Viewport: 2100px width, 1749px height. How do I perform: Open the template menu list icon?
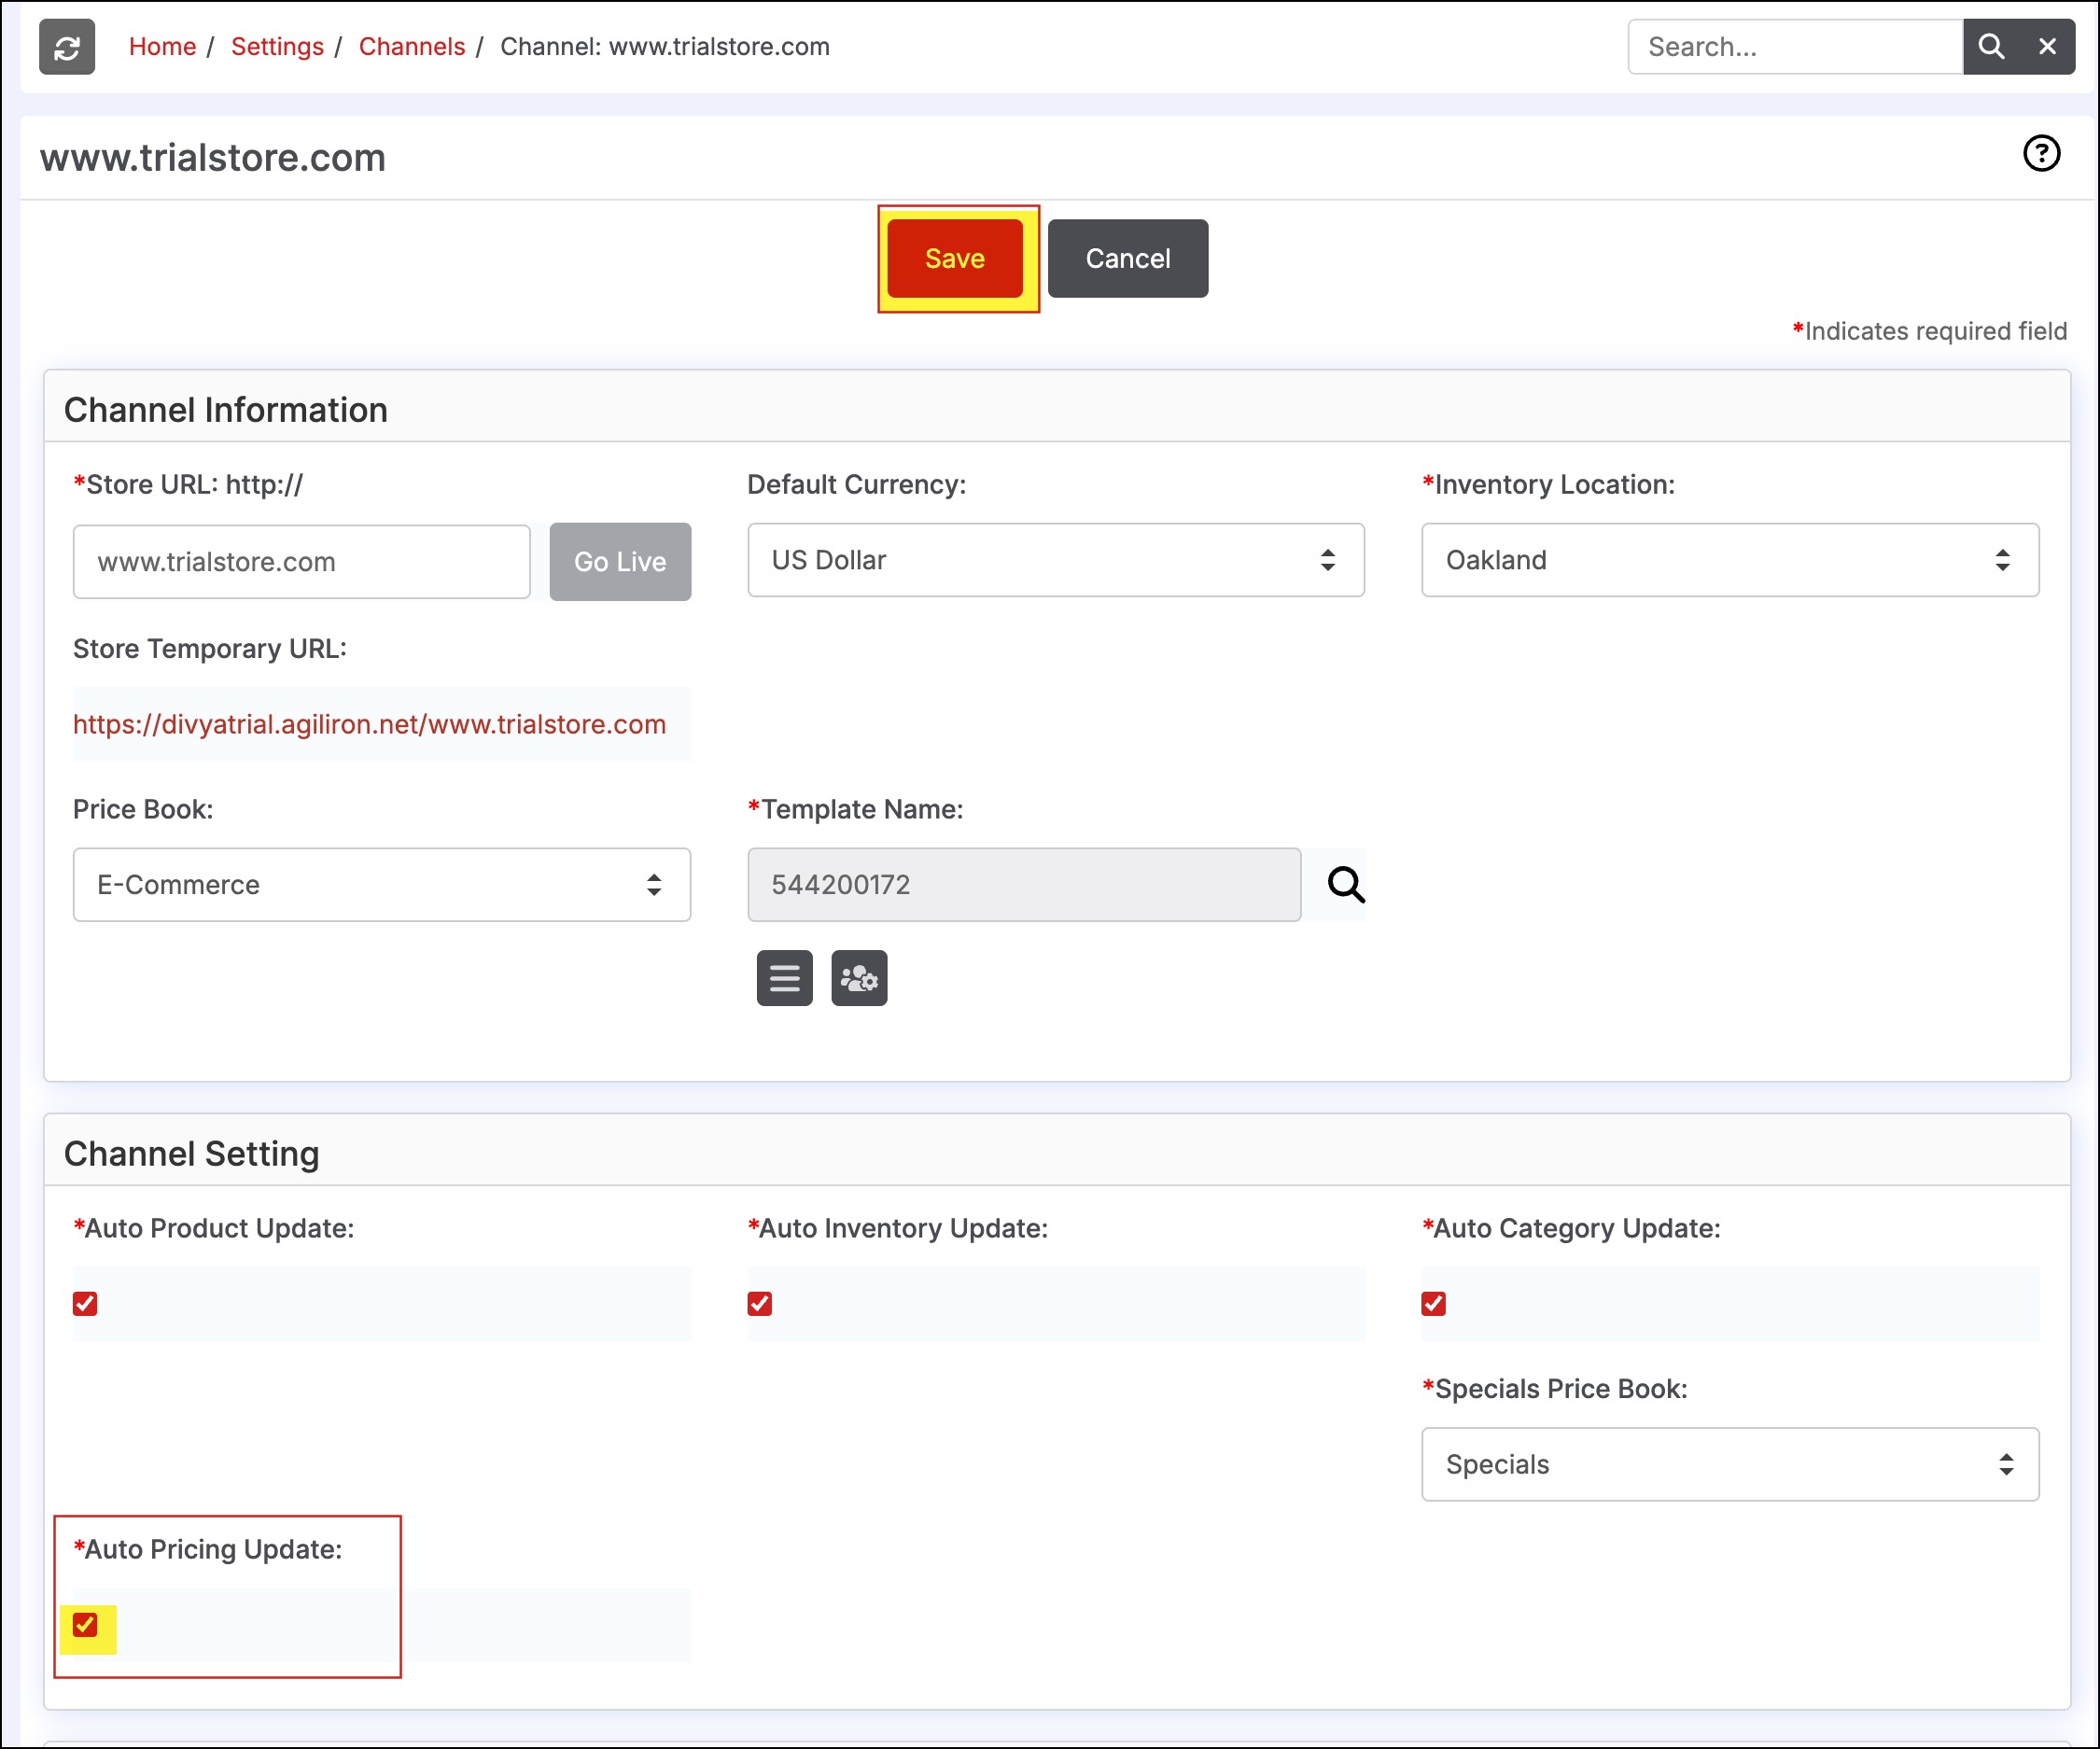point(785,978)
